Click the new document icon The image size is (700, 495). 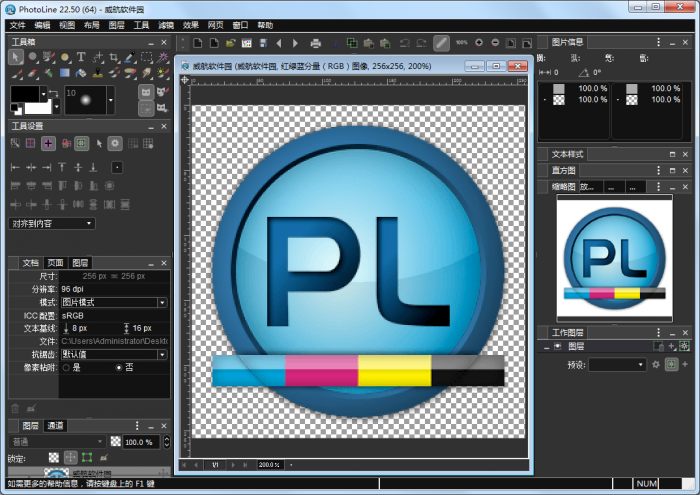pos(198,43)
